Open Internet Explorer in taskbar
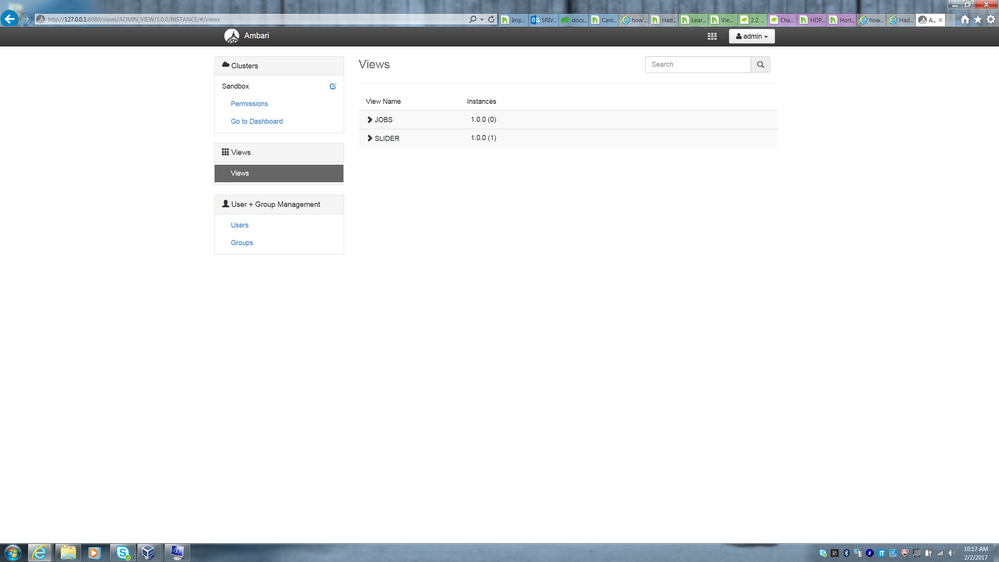 point(40,552)
